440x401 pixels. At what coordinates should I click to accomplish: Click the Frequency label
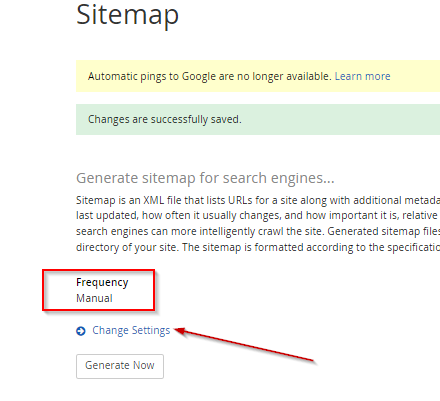(x=102, y=282)
